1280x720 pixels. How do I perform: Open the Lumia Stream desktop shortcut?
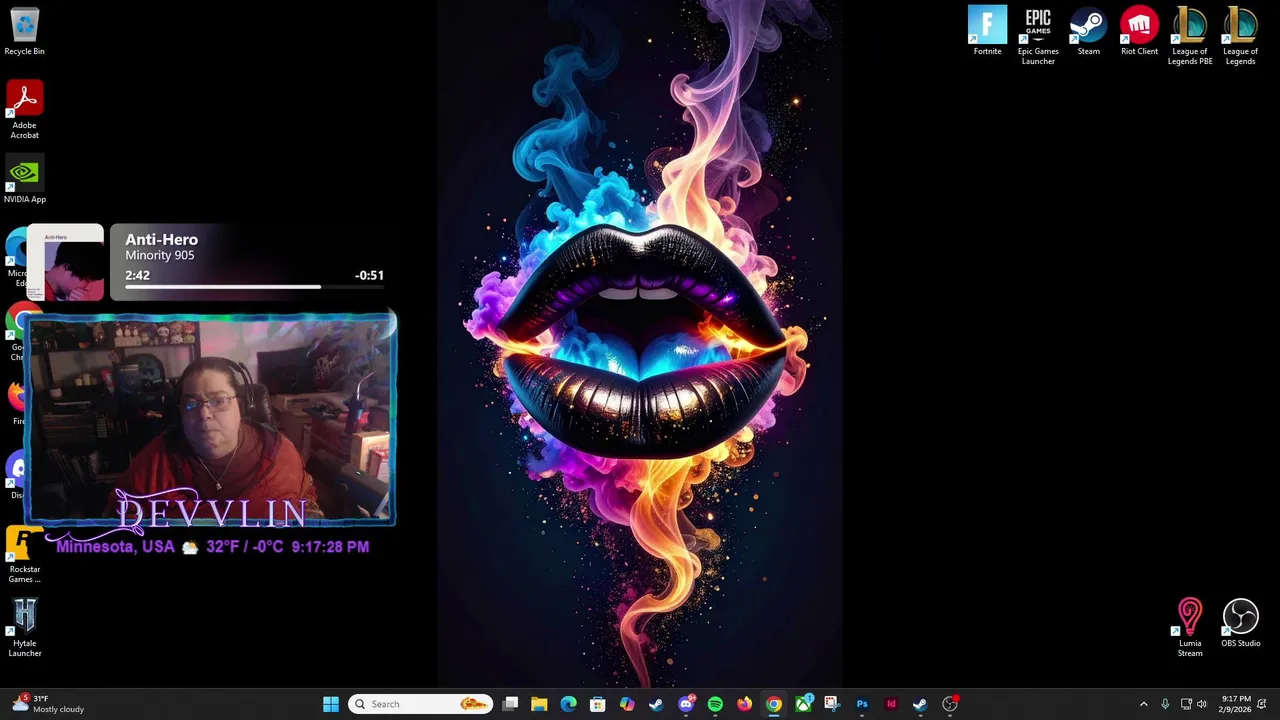[x=1190, y=628]
